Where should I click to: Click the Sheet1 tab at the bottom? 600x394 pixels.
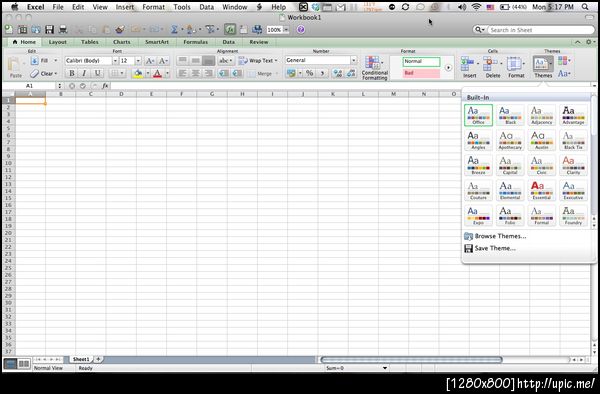coord(81,359)
